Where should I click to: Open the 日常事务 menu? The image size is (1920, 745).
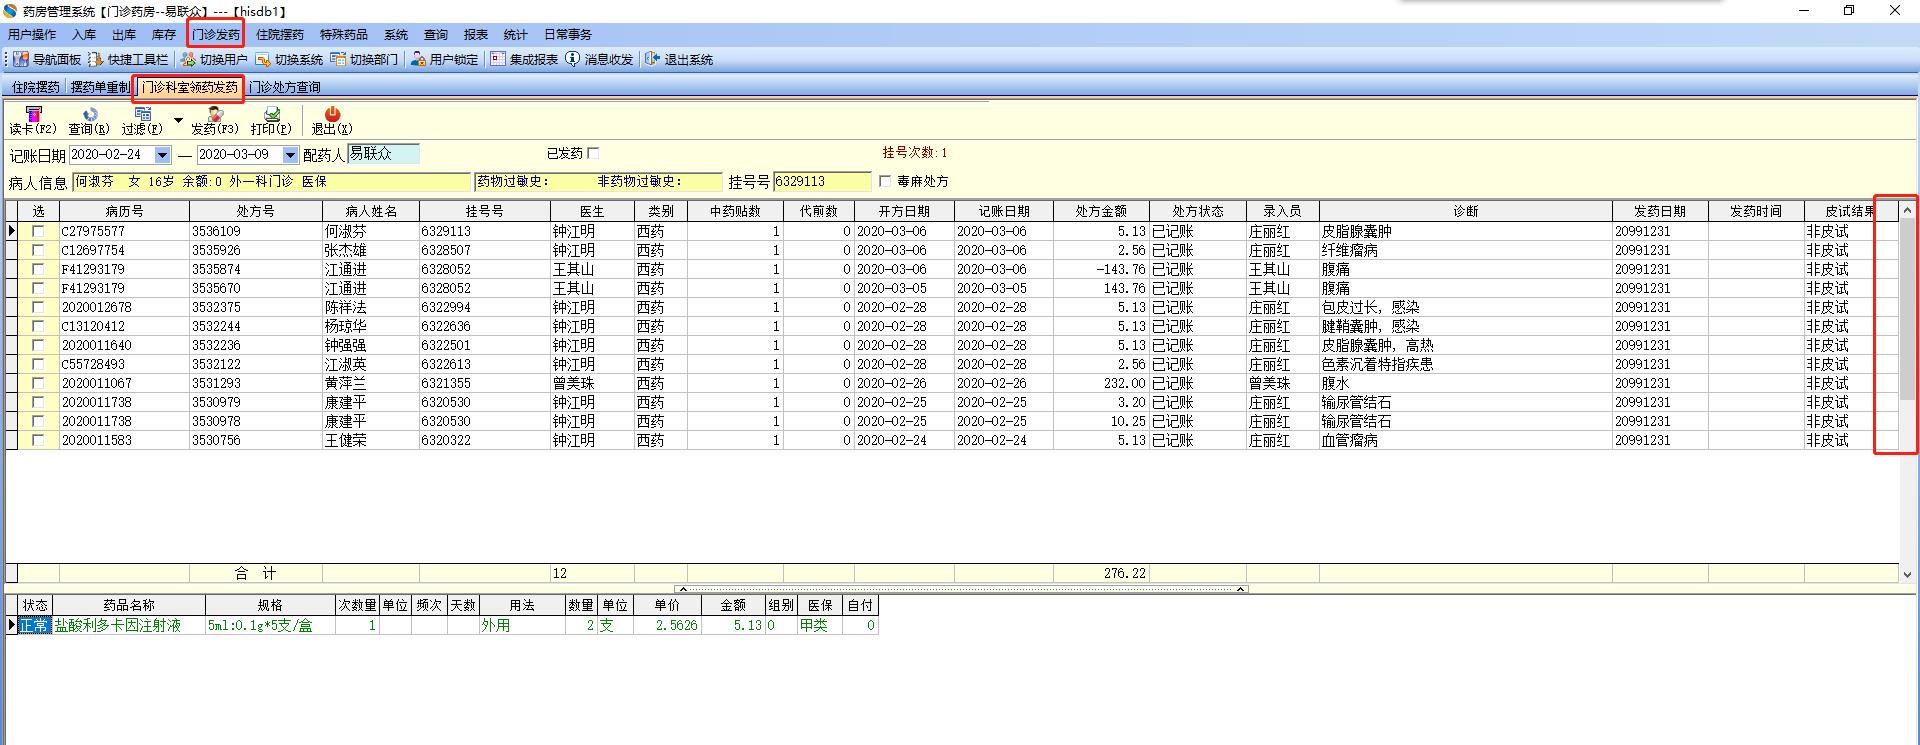tap(568, 35)
